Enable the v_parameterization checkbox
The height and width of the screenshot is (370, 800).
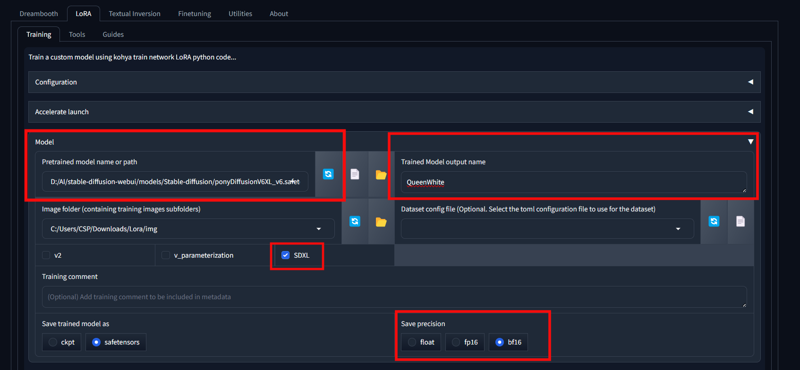(x=165, y=255)
